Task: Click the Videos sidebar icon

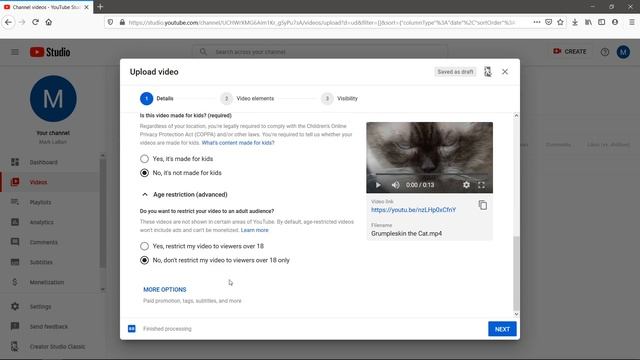Action: point(15,182)
